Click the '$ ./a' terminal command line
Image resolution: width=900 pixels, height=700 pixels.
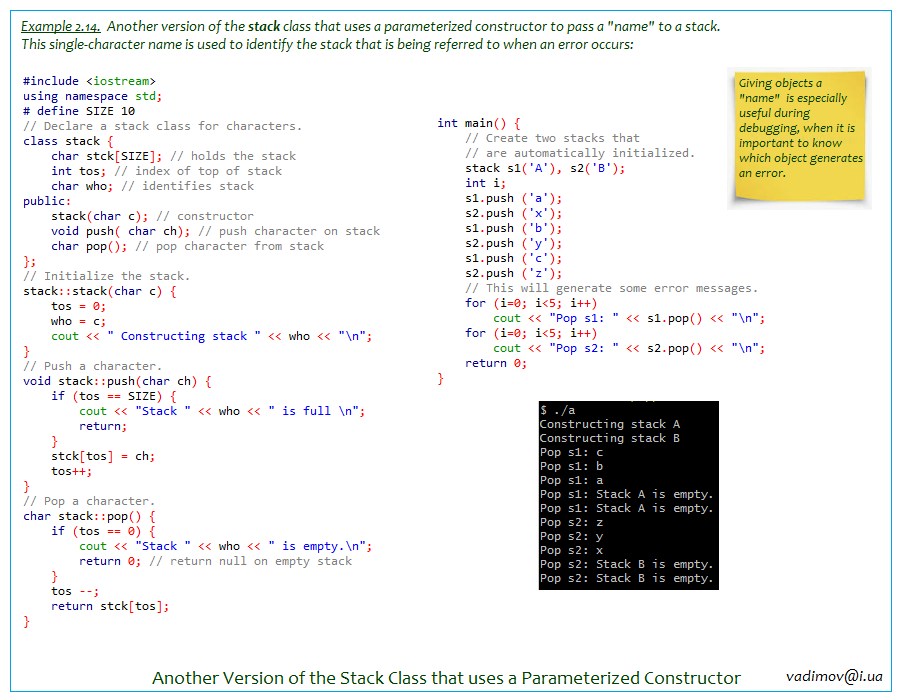coord(557,410)
